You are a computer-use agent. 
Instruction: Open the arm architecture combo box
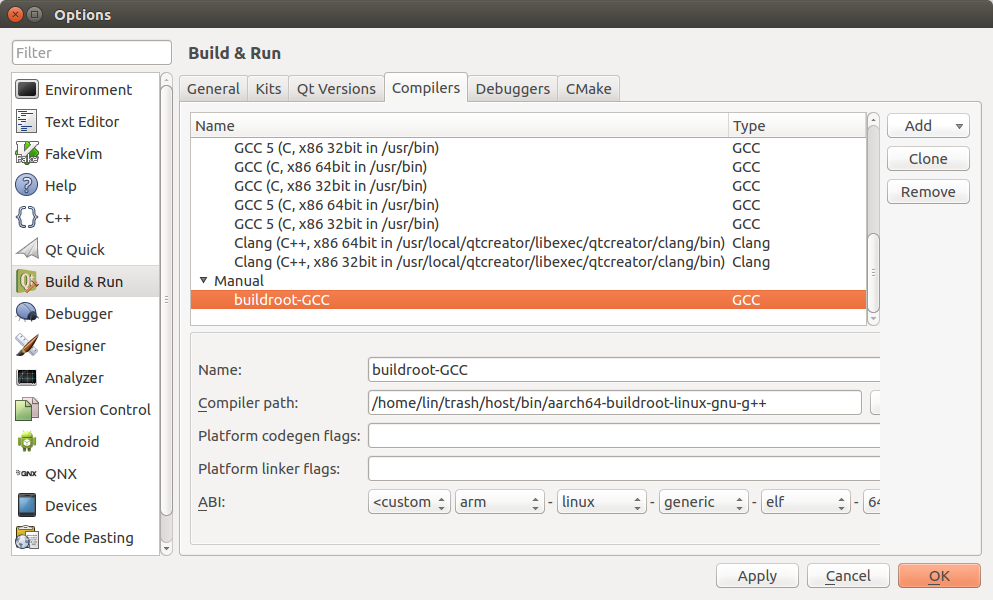tap(499, 501)
